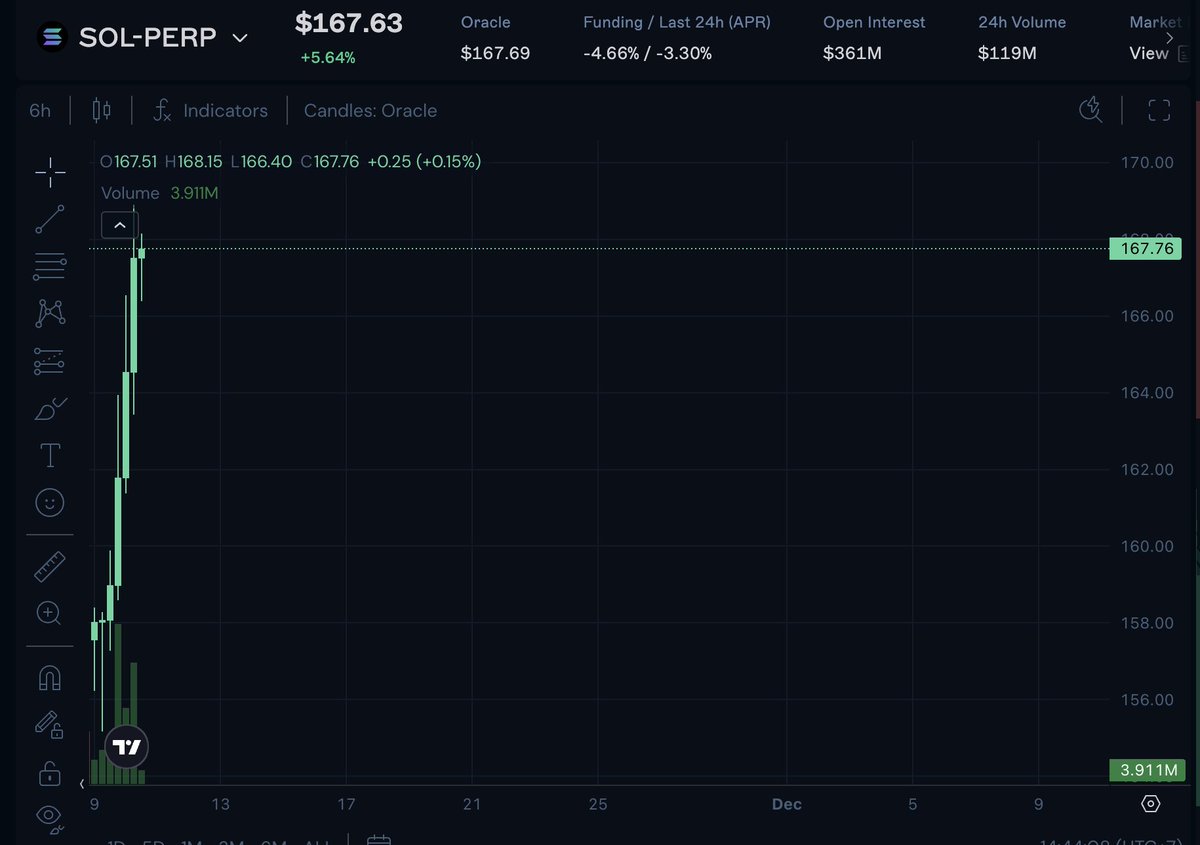Viewport: 1200px width, 845px height.
Task: Click the quick search lightning icon
Action: tap(1090, 109)
